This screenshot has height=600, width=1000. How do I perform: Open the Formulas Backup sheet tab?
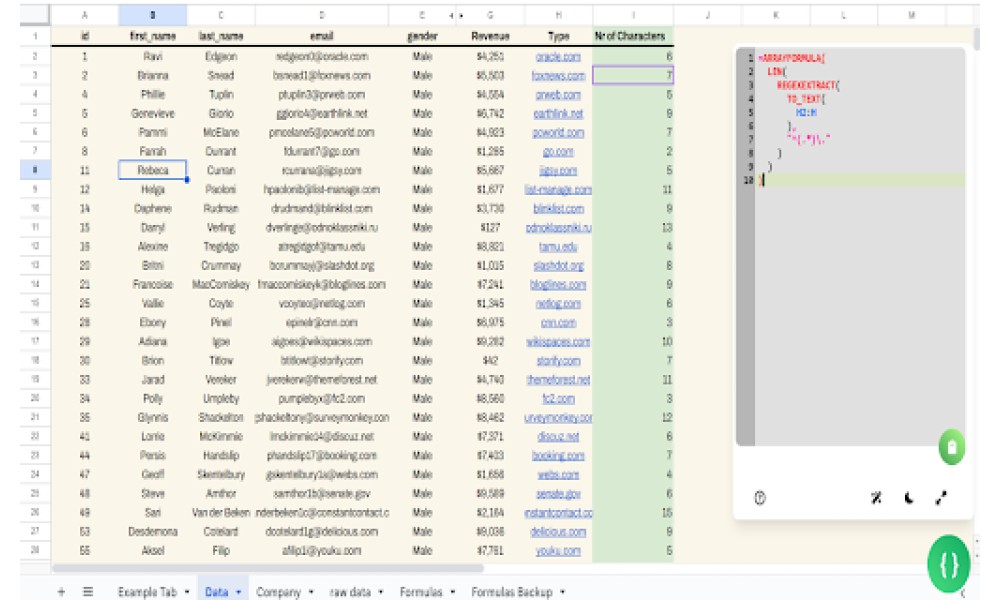[511, 592]
